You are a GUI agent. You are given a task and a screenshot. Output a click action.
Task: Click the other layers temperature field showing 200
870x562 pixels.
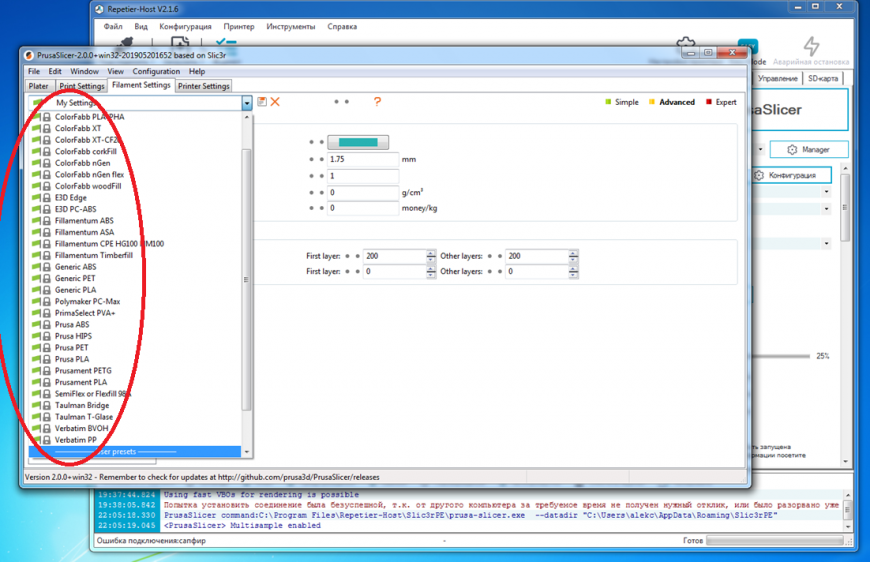pos(538,256)
